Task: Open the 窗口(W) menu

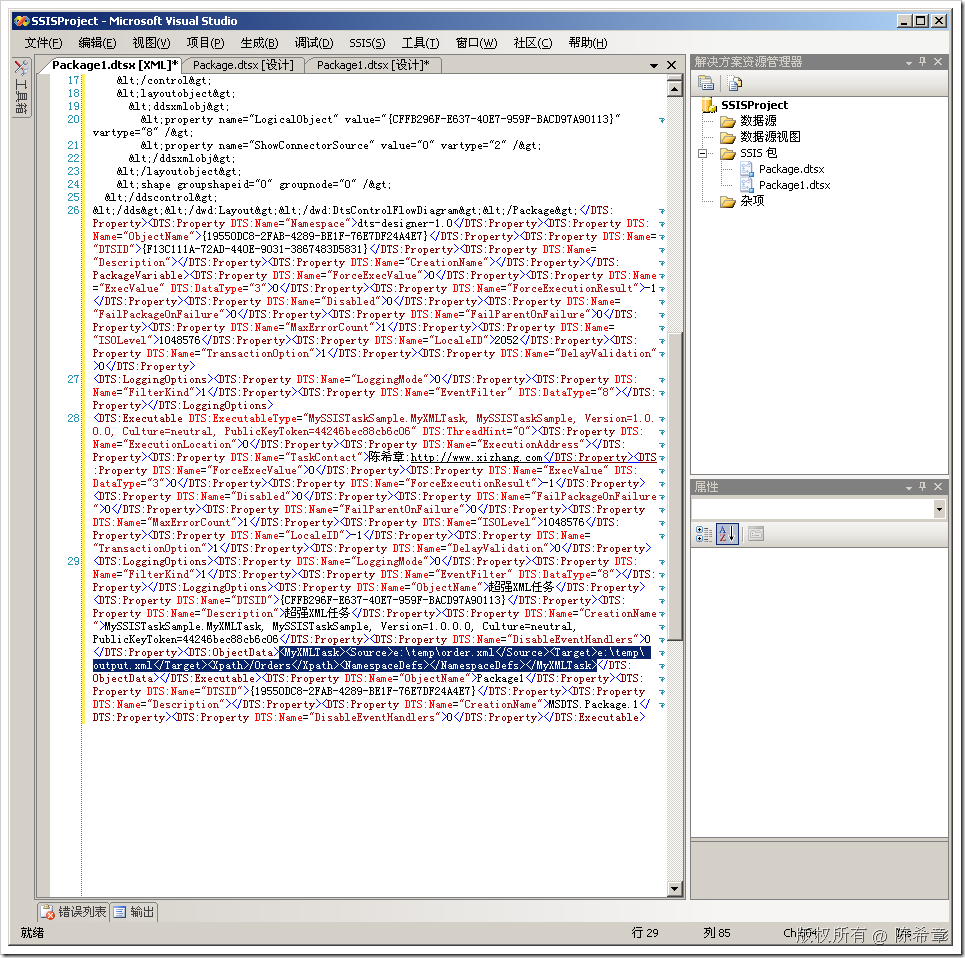Action: (476, 42)
